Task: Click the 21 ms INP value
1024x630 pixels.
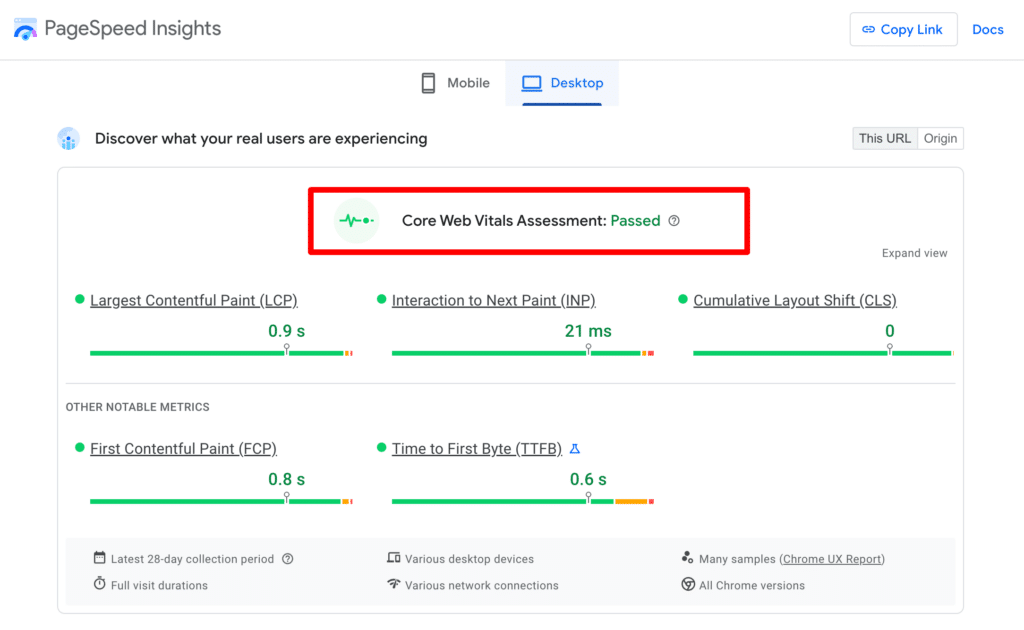Action: click(x=588, y=331)
